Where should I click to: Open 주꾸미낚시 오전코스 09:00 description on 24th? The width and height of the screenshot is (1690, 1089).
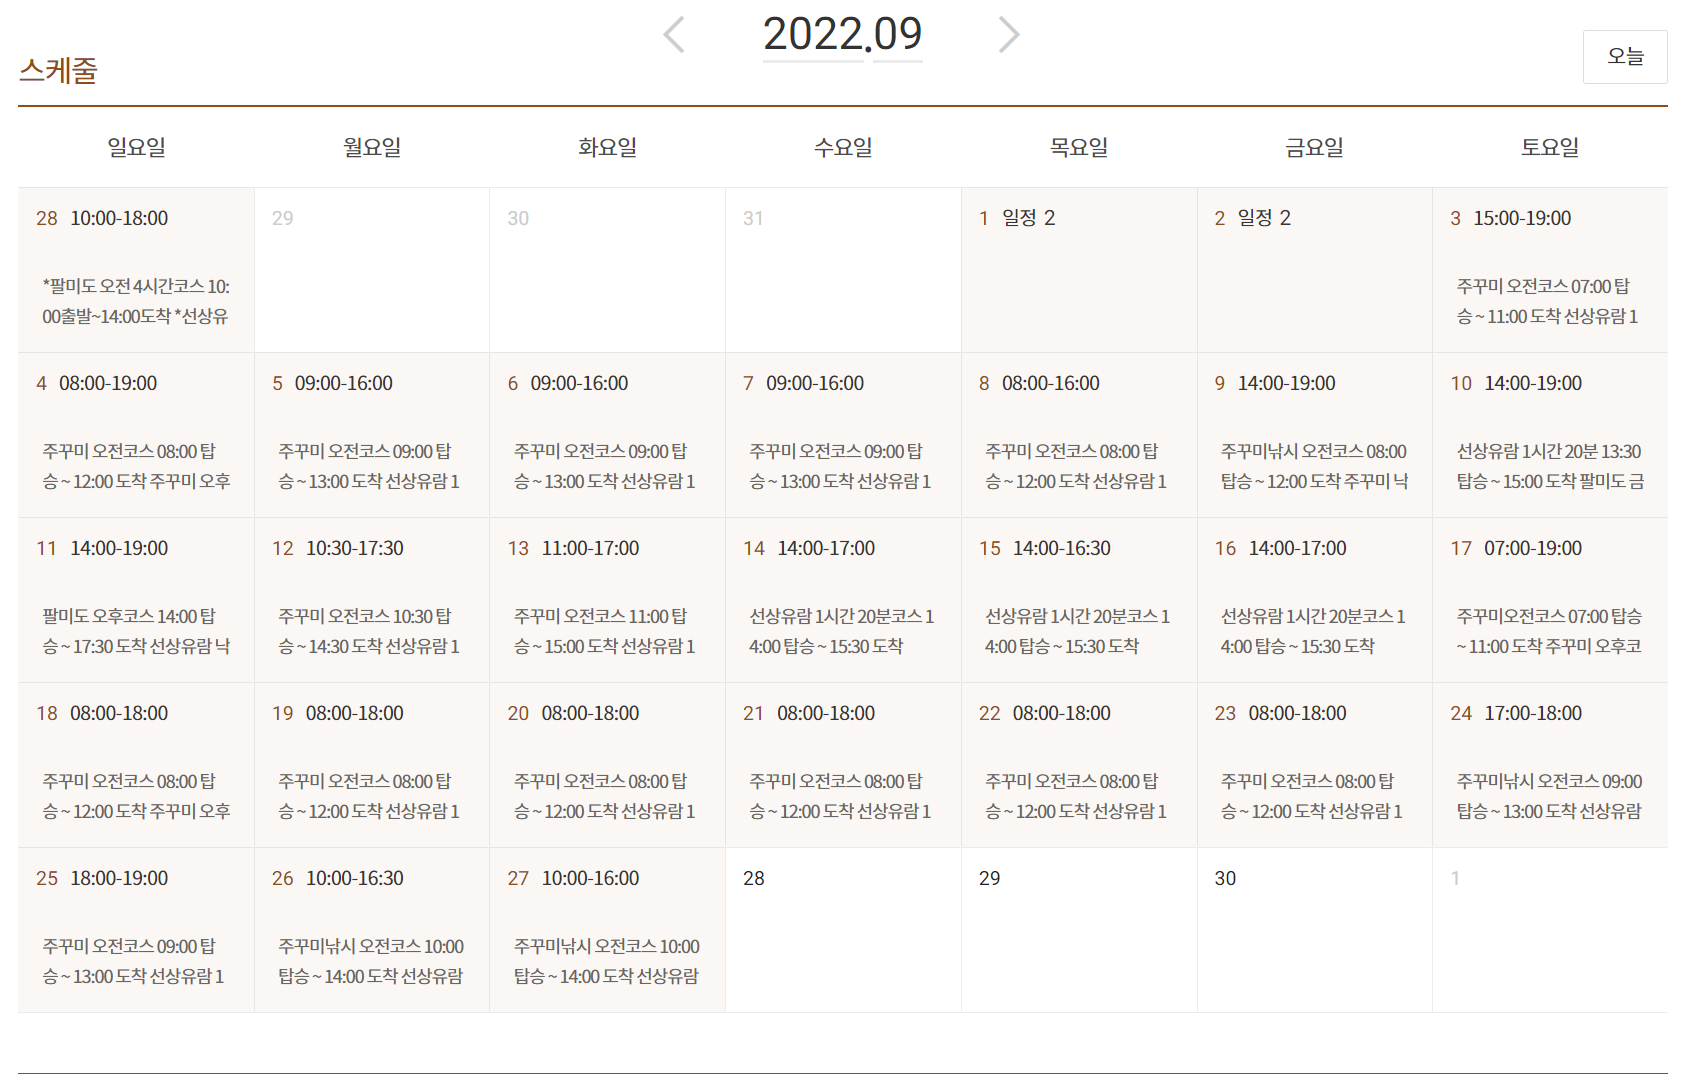coord(1549,796)
